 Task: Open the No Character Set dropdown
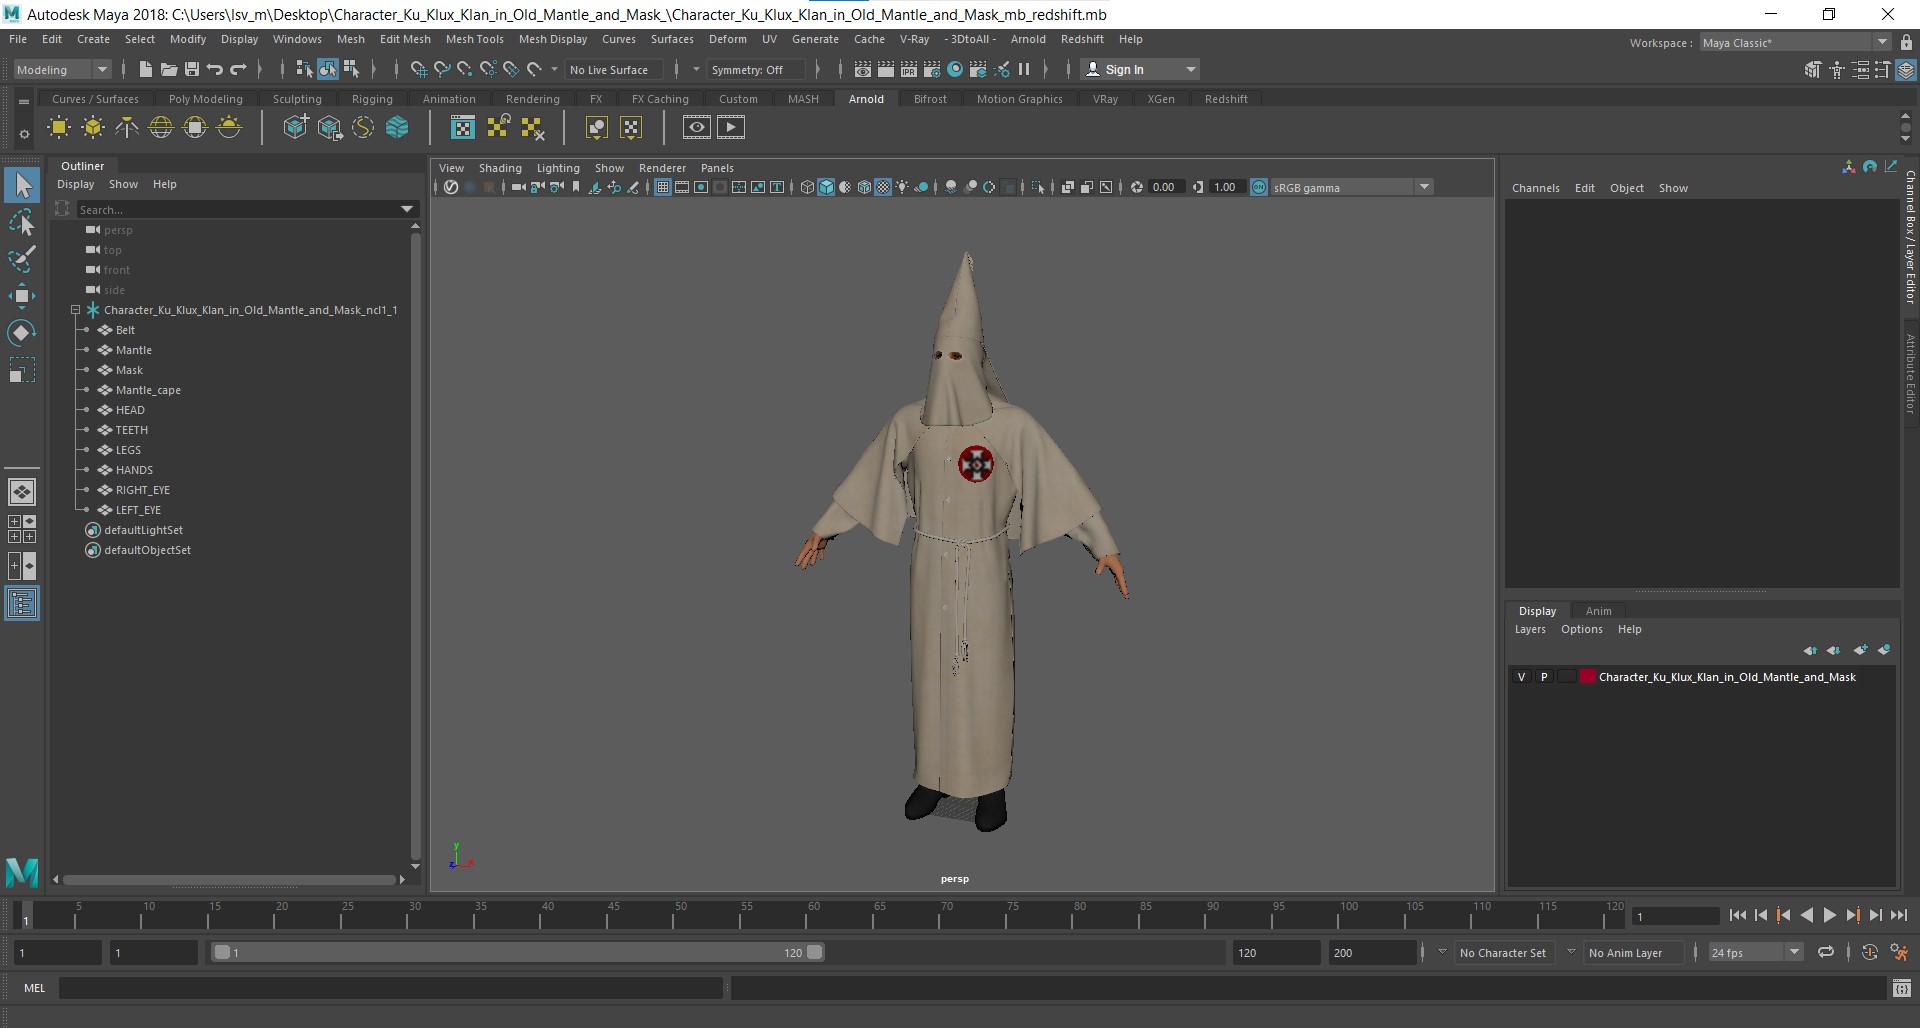point(1502,953)
